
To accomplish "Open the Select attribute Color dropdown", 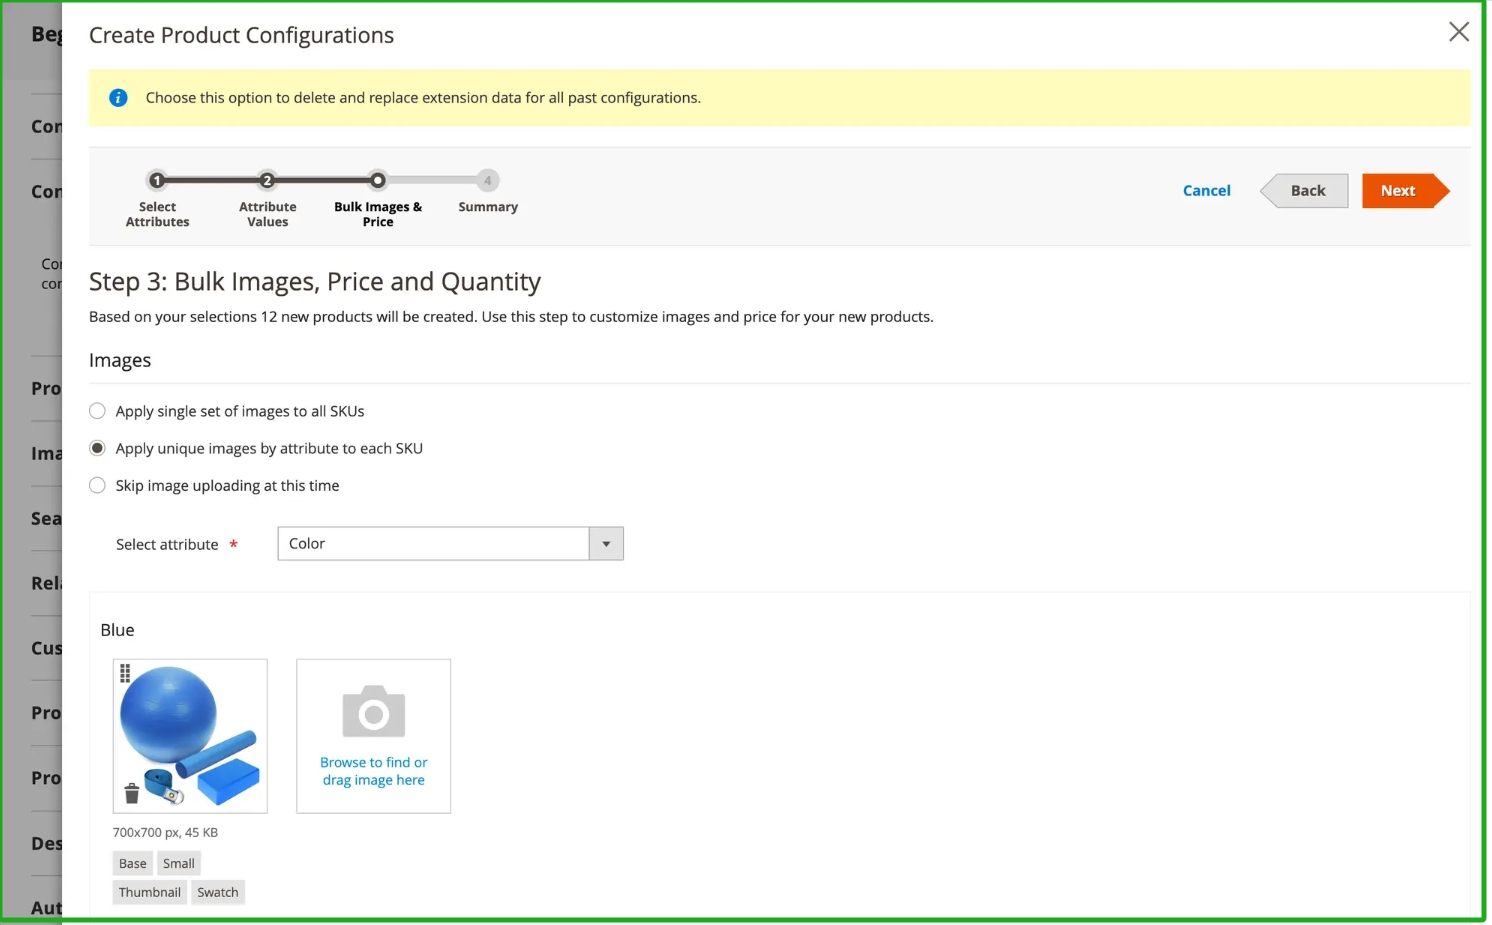I will point(433,544).
